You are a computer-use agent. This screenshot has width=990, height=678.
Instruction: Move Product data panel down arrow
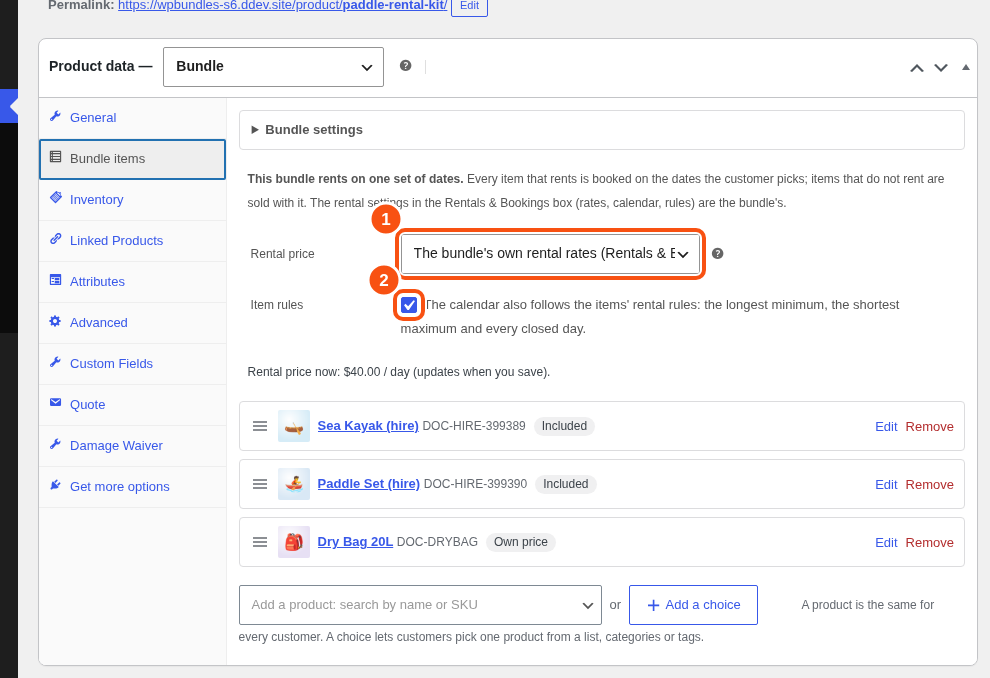click(x=941, y=68)
